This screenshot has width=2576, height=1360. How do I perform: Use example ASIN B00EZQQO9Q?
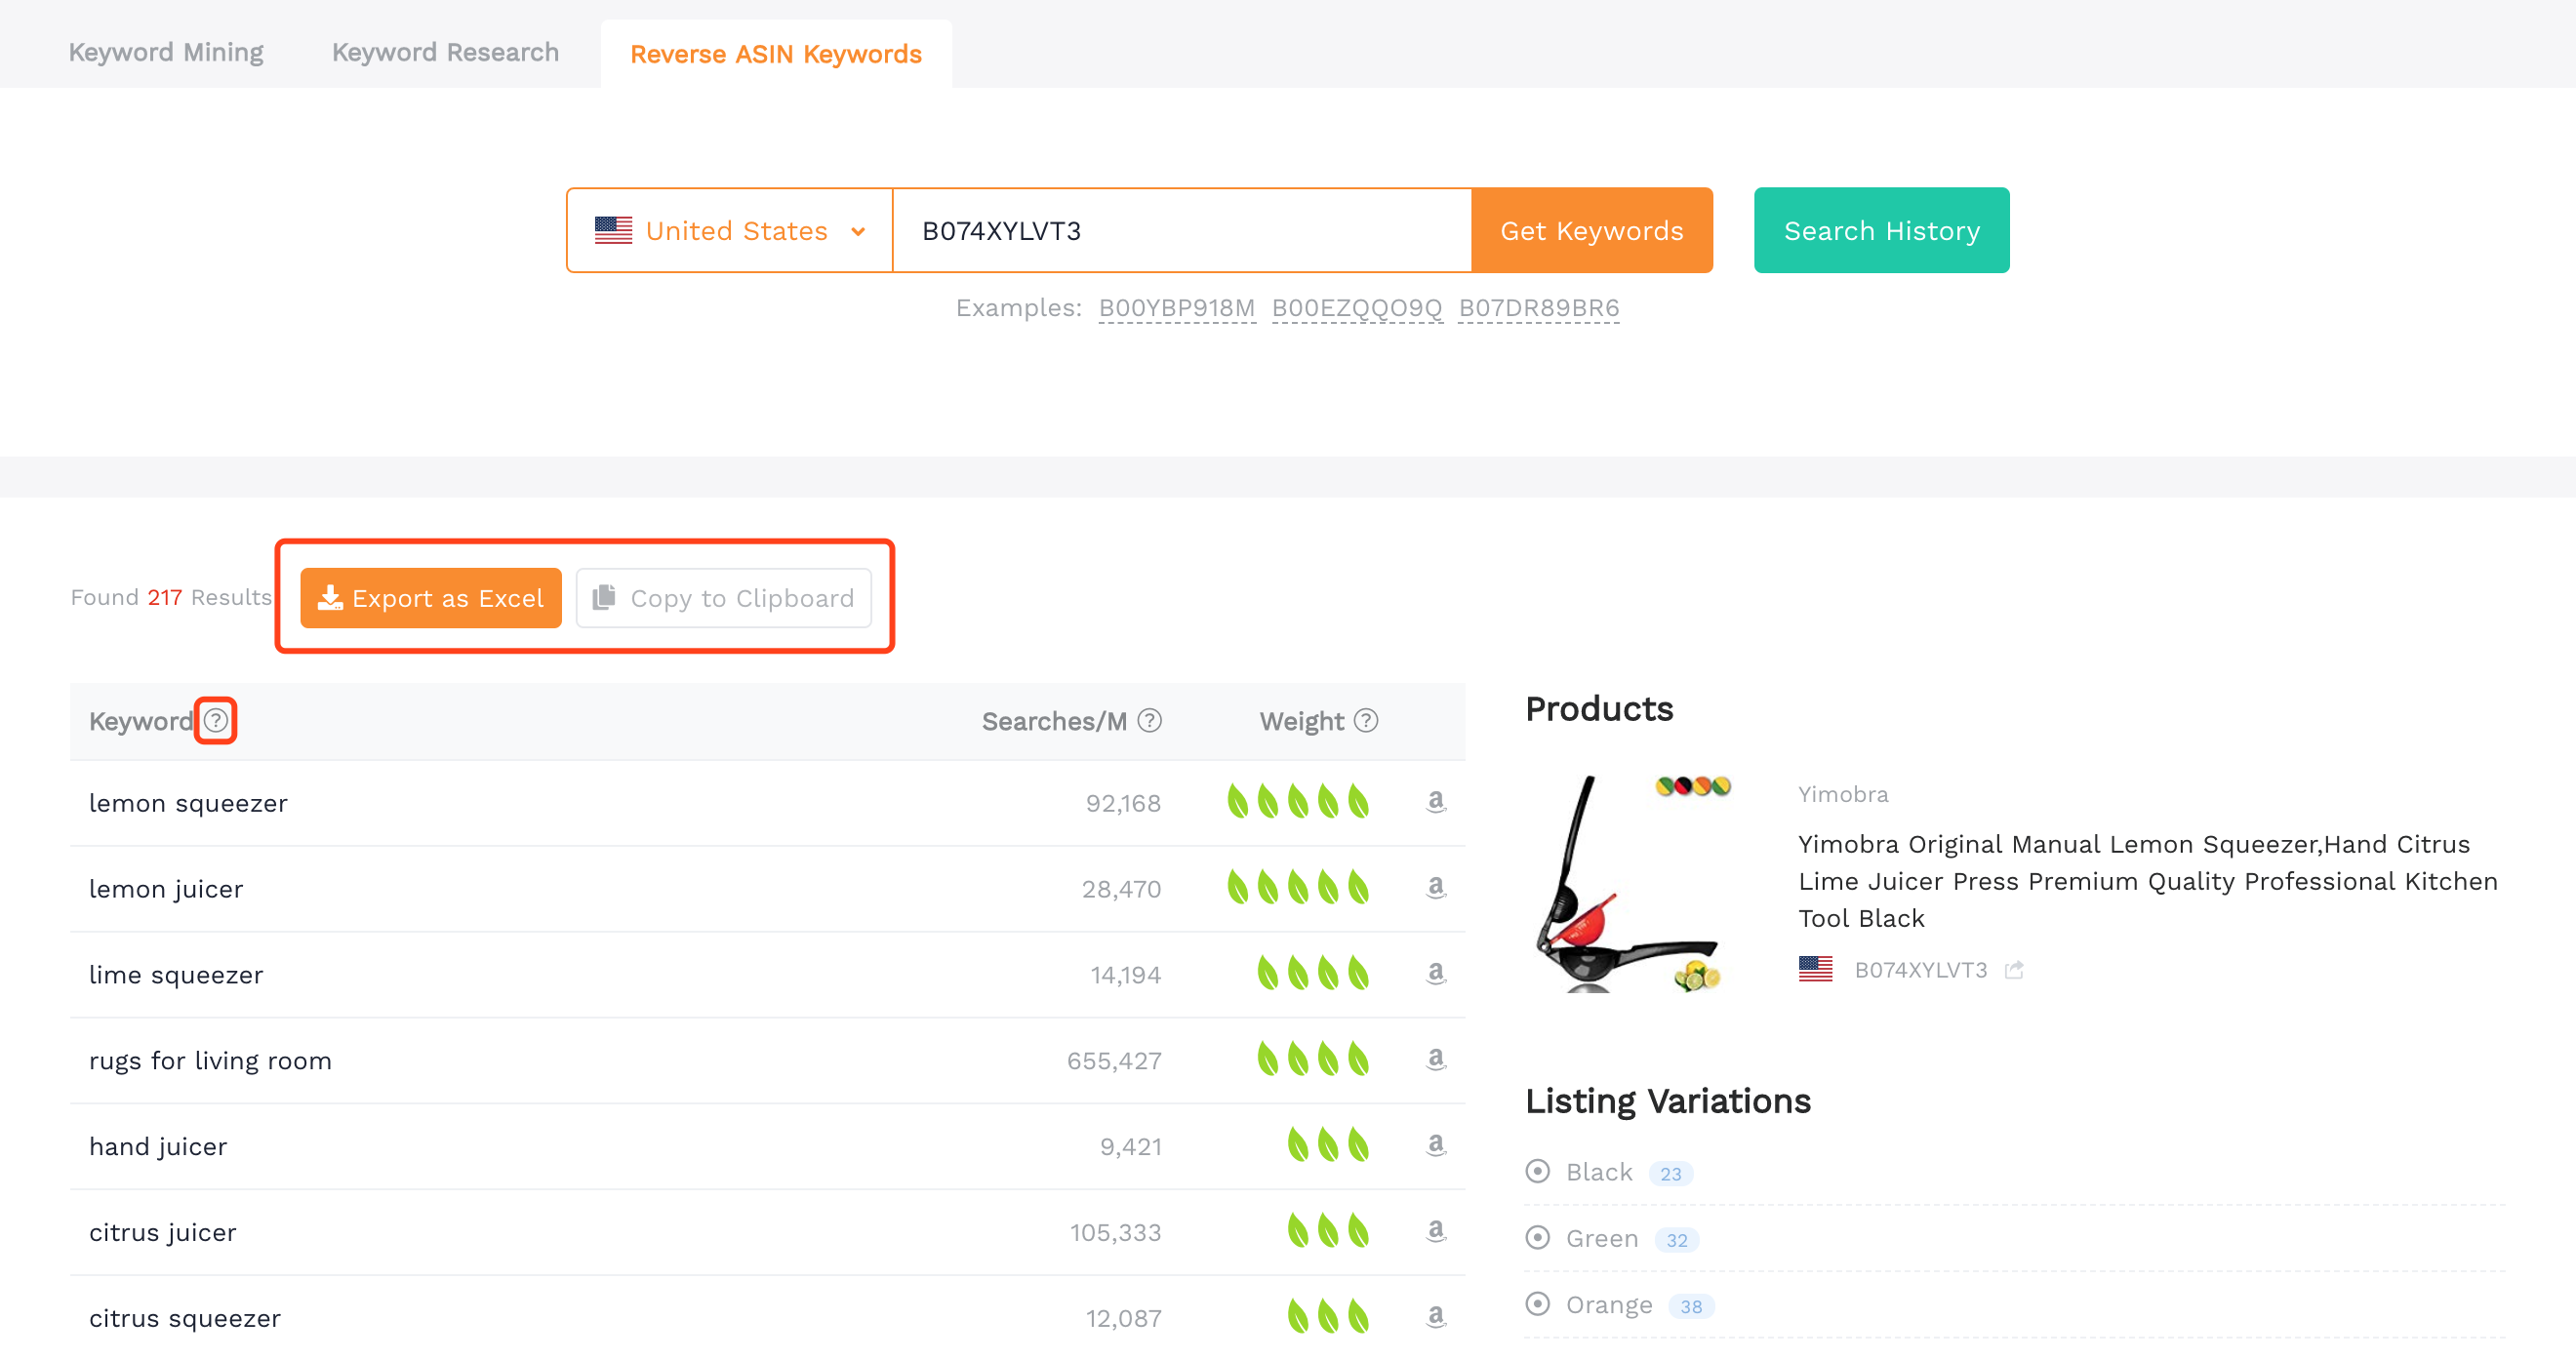[x=1357, y=308]
